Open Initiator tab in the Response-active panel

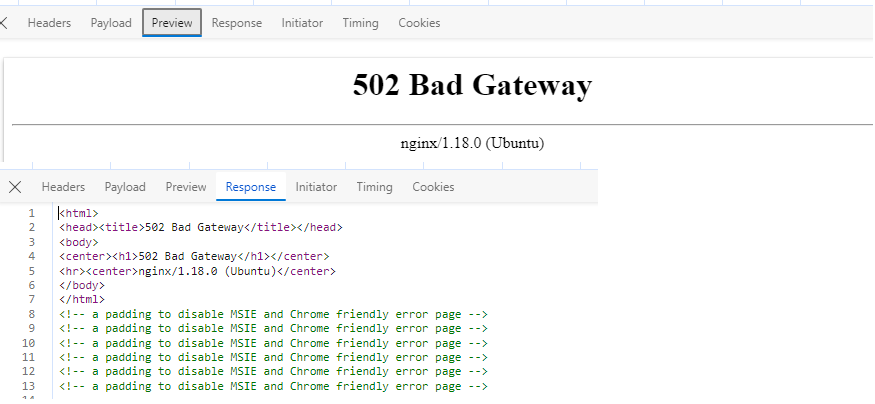pos(316,187)
